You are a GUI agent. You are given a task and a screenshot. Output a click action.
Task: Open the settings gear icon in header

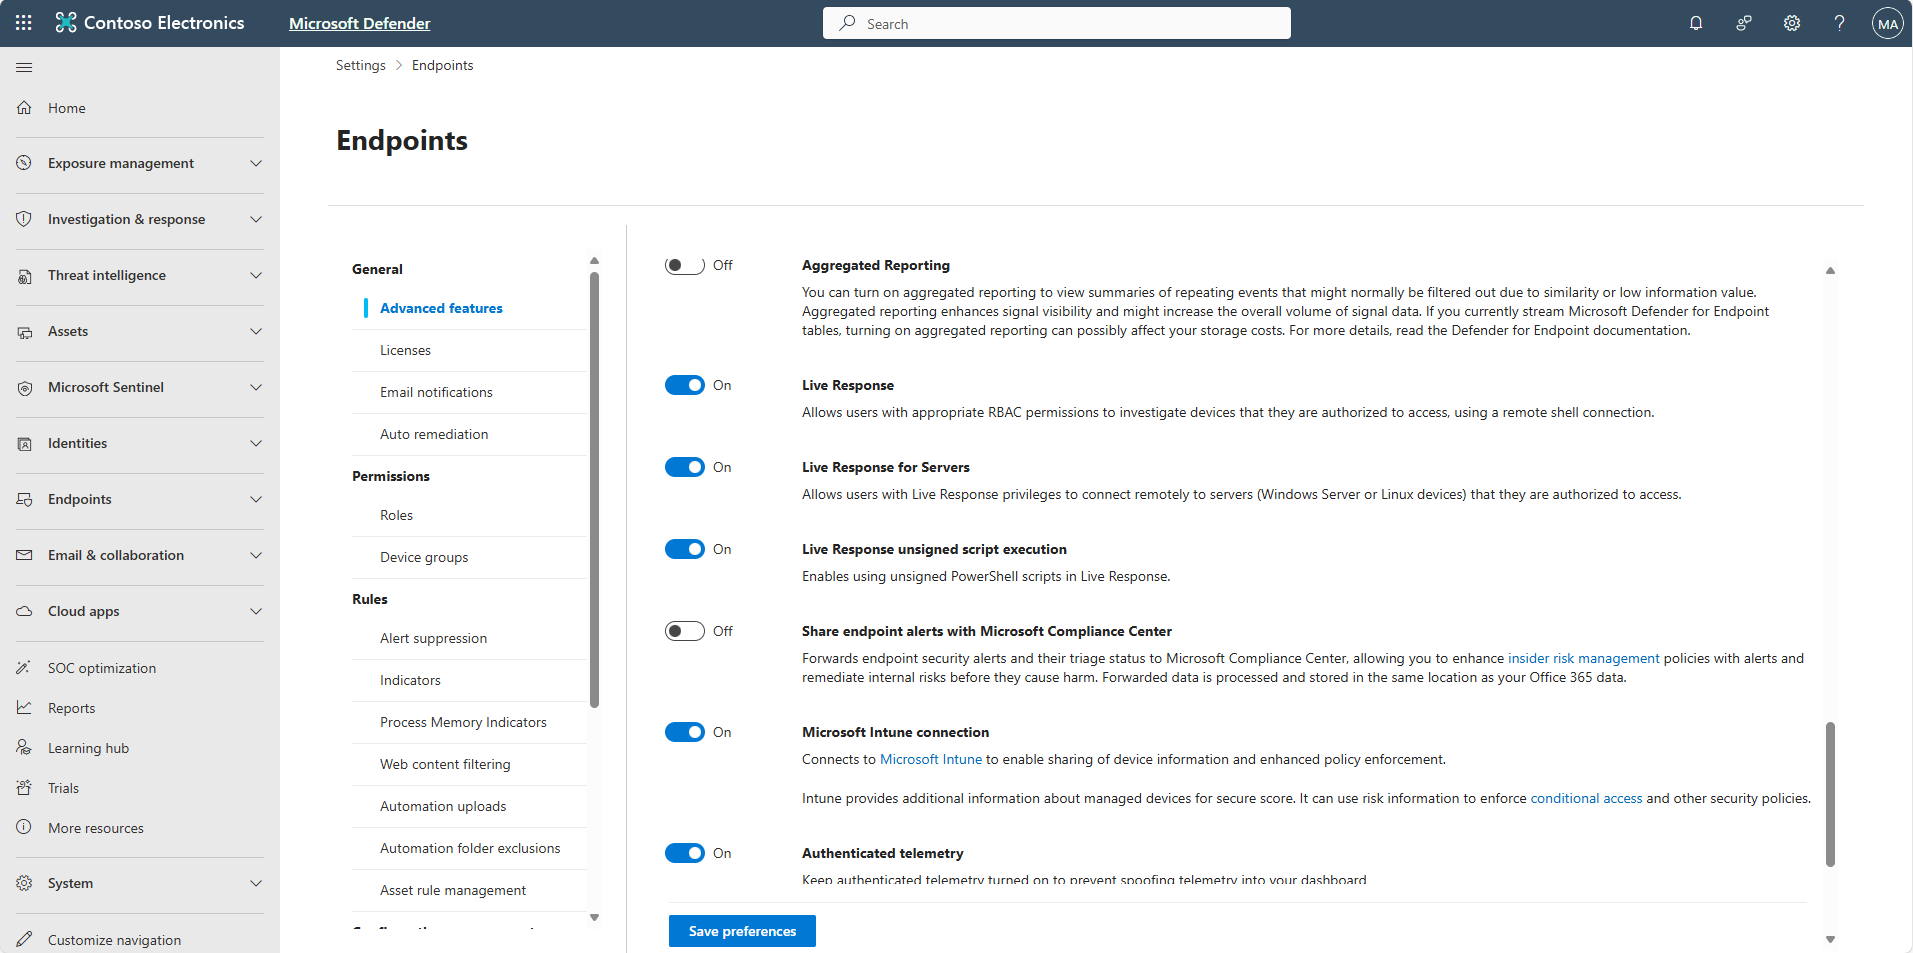coord(1792,23)
